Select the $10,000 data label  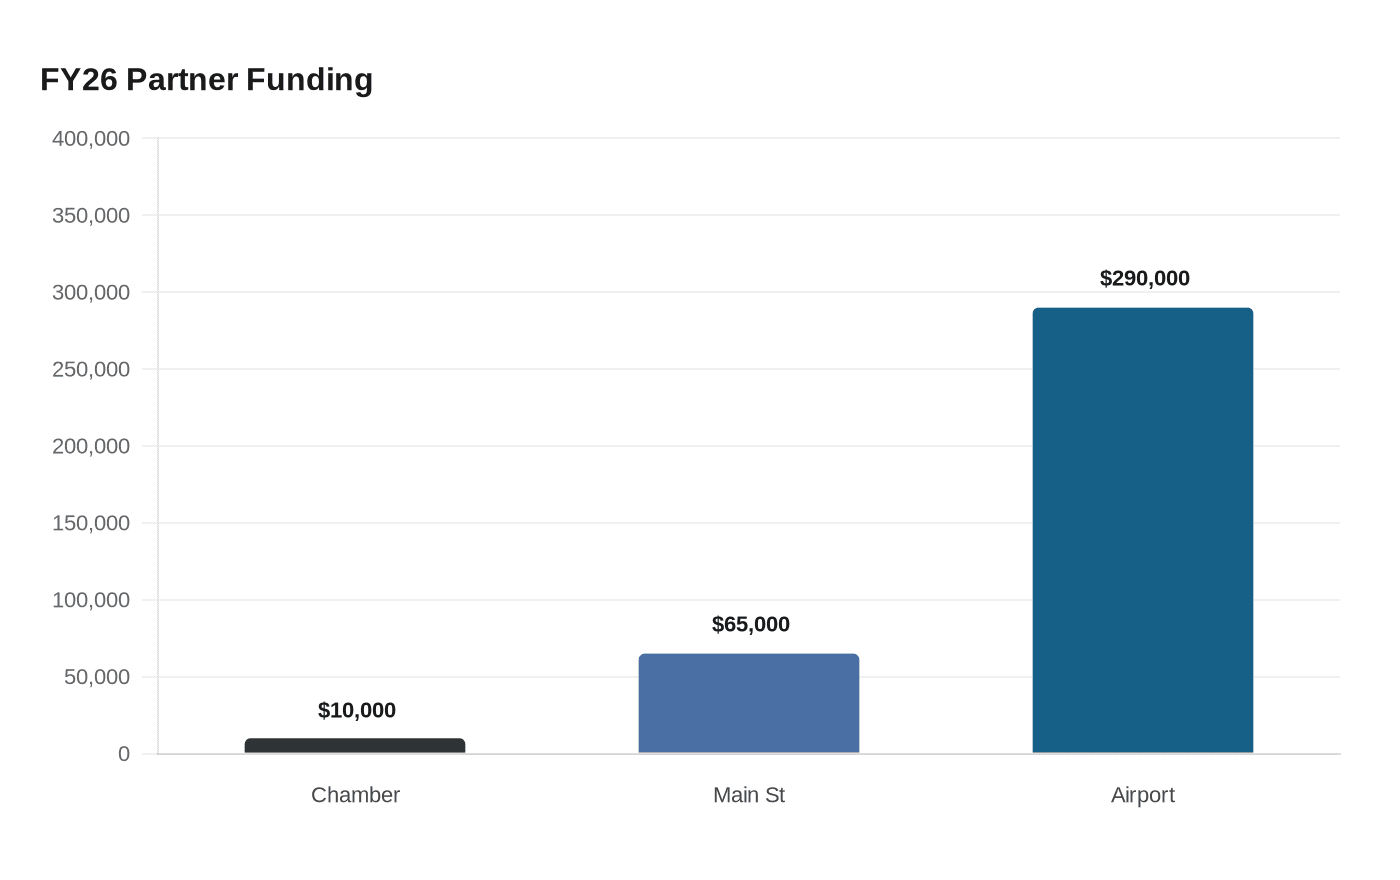[357, 710]
